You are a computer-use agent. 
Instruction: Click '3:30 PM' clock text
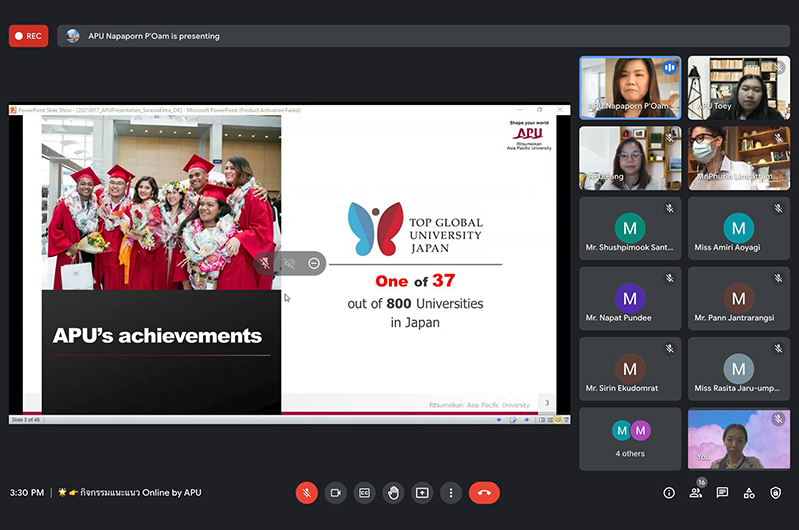[x=27, y=493]
